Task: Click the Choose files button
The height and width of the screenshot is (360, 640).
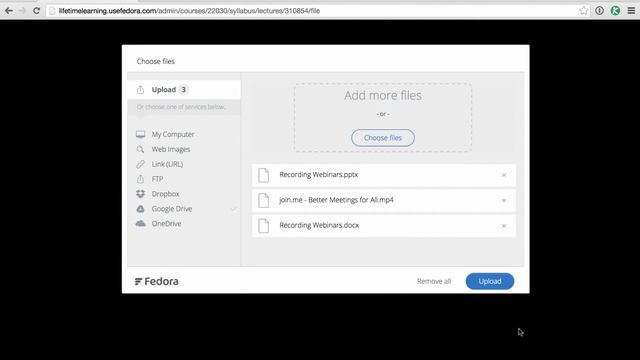Action: 383,138
